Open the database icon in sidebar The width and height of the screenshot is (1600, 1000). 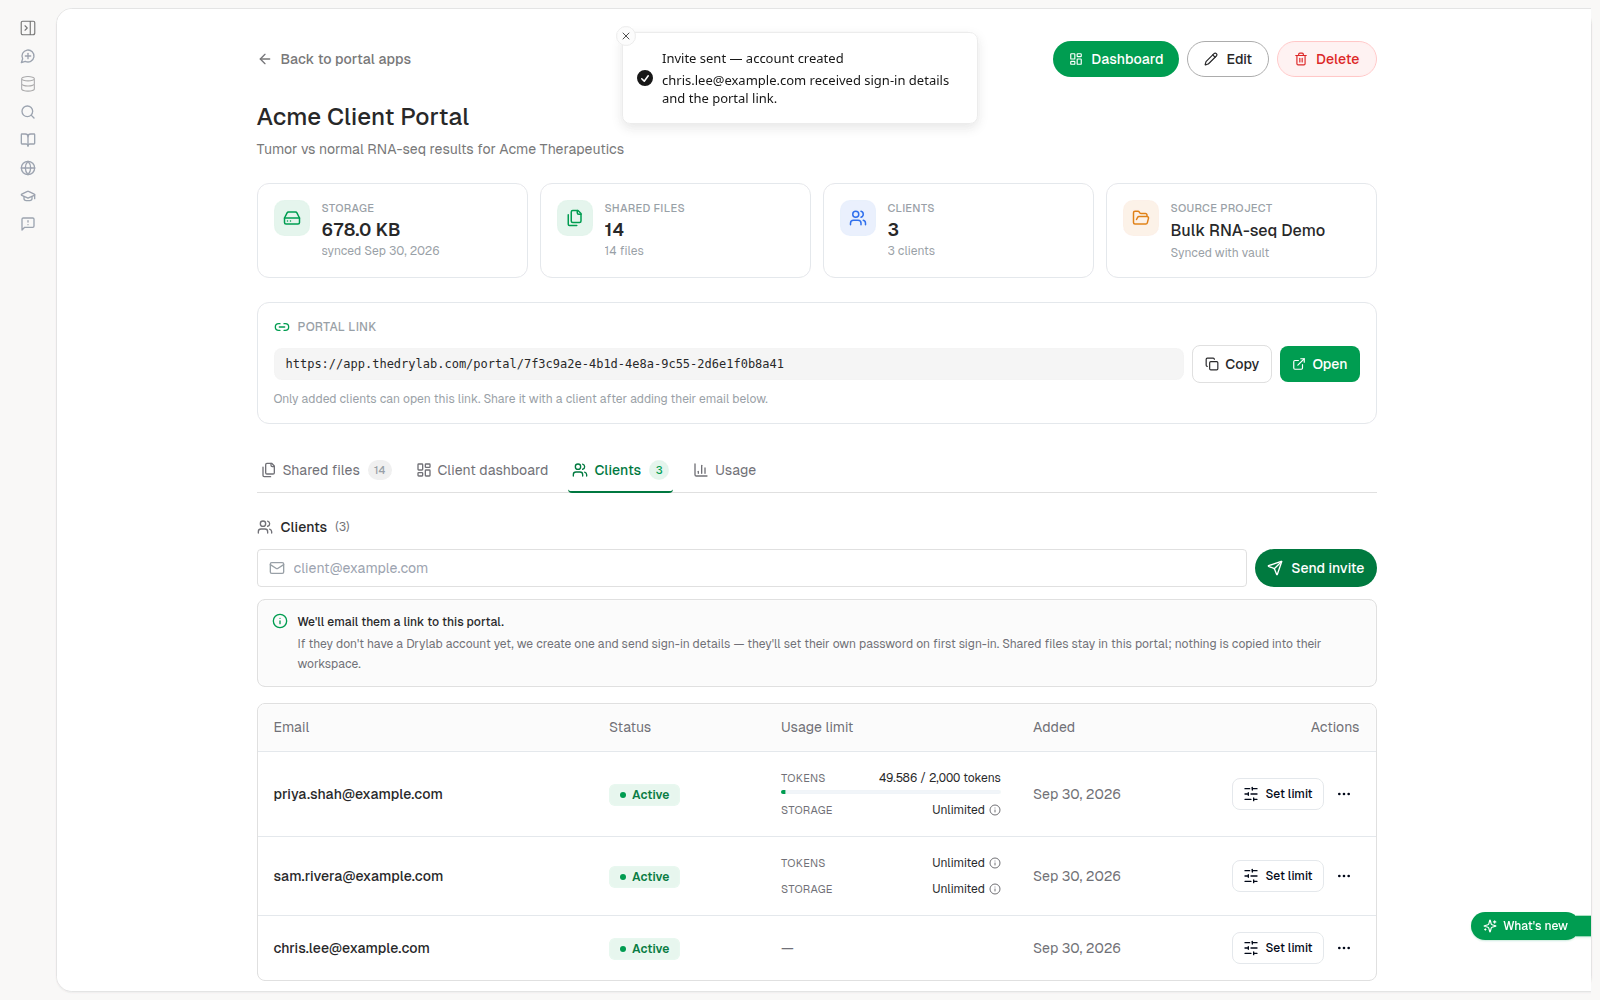(x=28, y=84)
